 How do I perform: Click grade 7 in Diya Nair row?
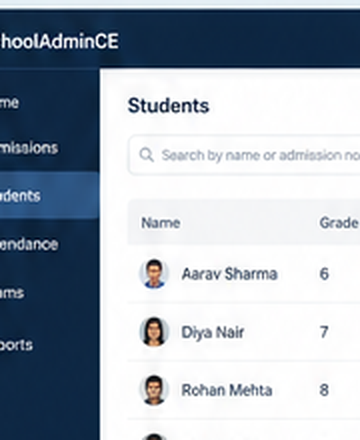[x=324, y=332]
